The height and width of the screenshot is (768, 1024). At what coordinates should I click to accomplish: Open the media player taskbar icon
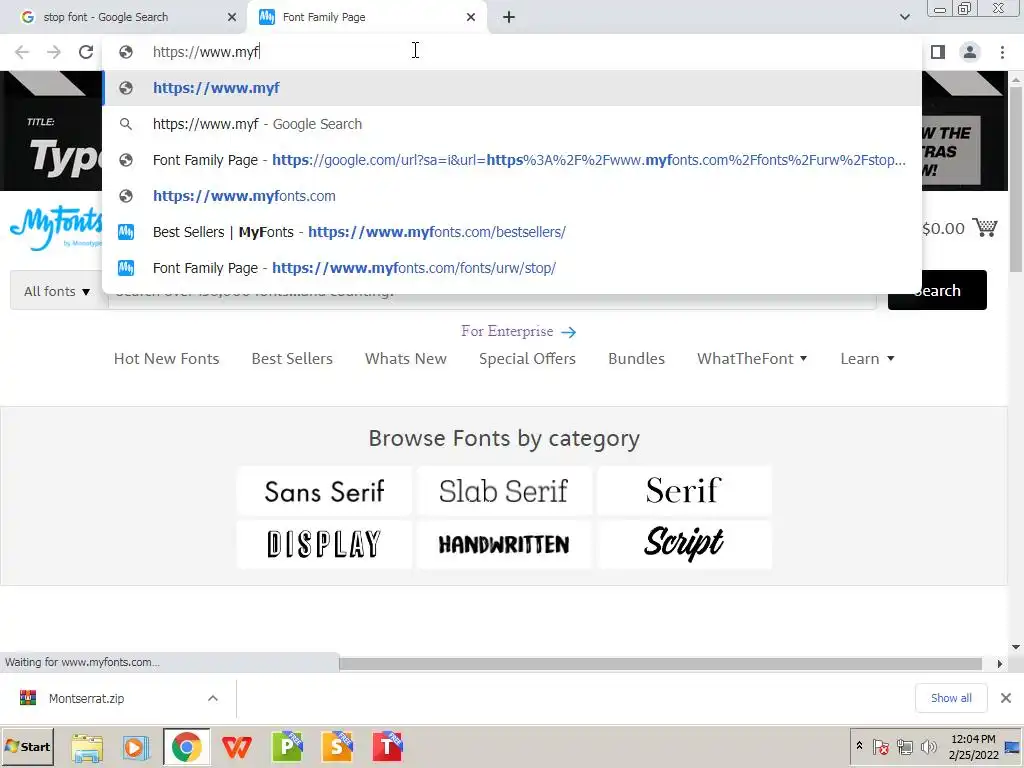point(136,747)
